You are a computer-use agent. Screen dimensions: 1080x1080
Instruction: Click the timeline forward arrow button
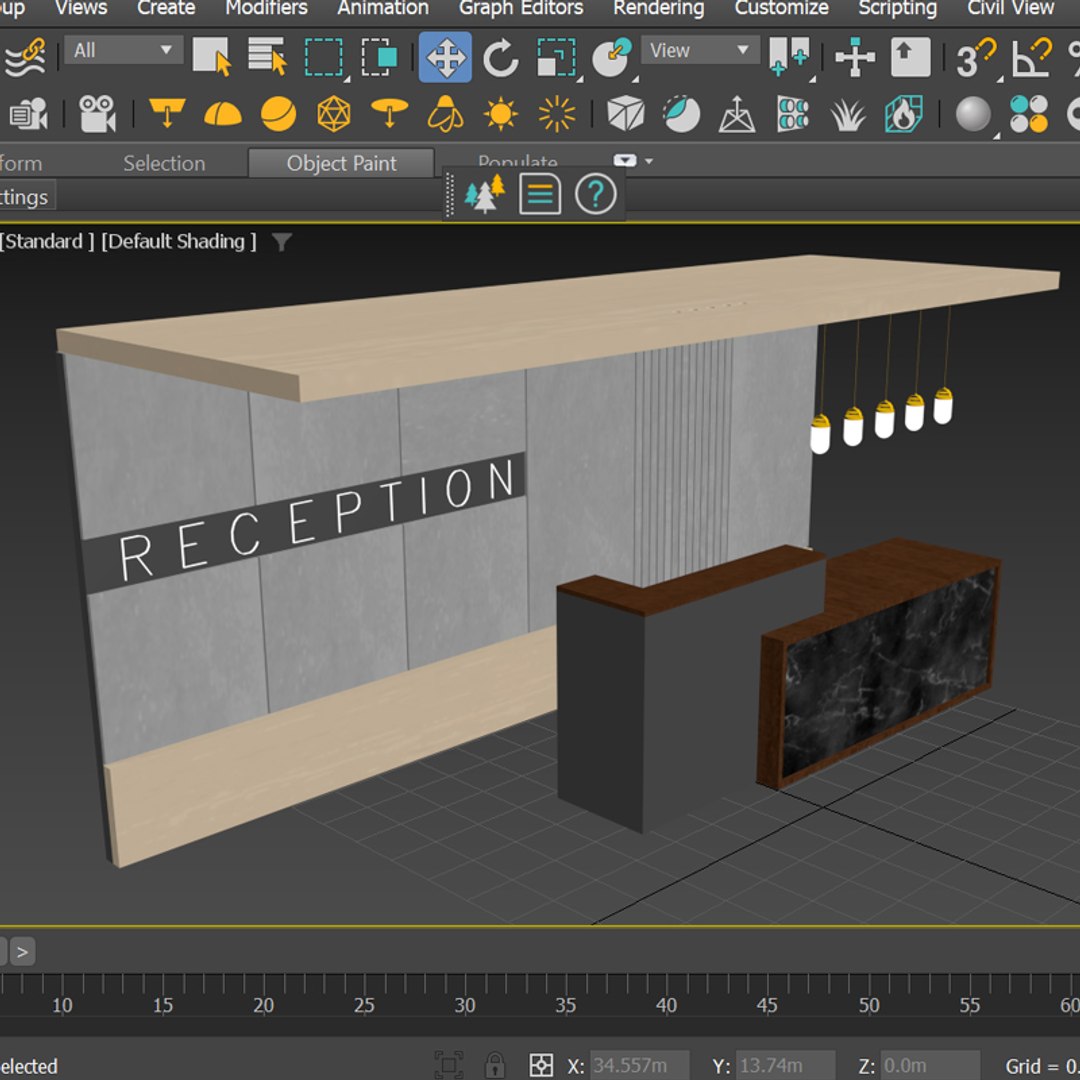tap(22, 952)
